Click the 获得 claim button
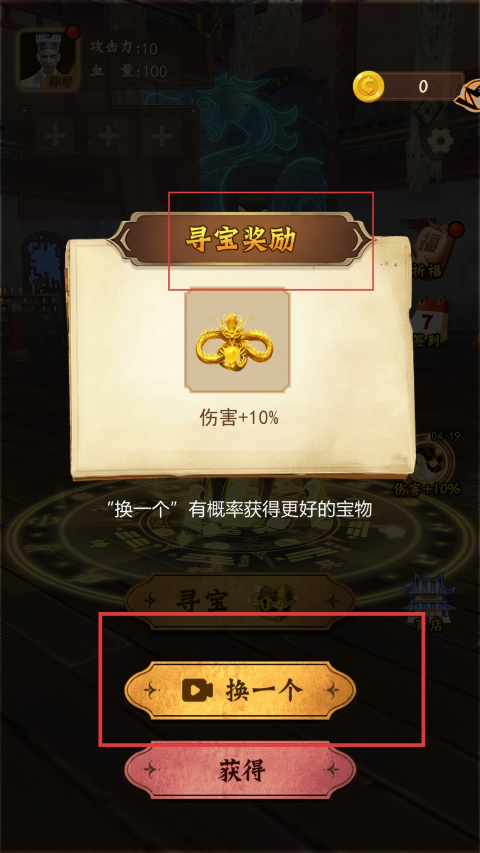480x853 pixels. [240, 771]
